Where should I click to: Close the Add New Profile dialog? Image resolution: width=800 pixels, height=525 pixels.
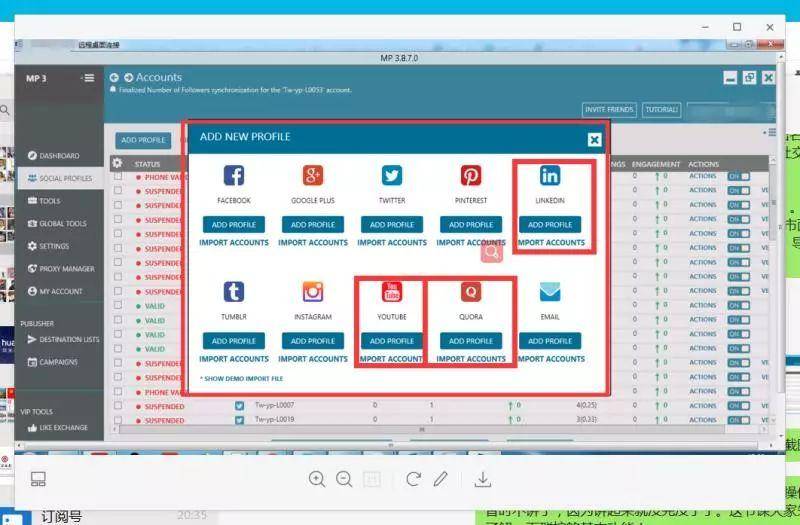pyautogui.click(x=594, y=140)
